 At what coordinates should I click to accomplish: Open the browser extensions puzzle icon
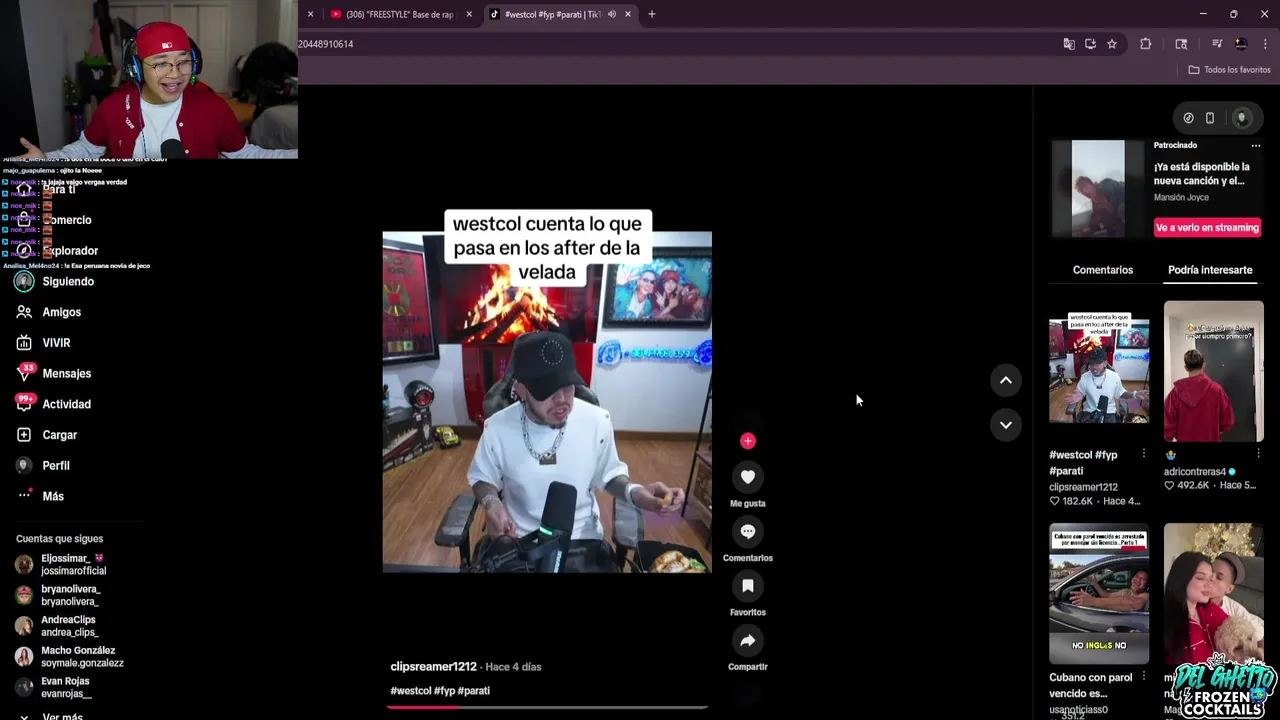pos(1146,44)
